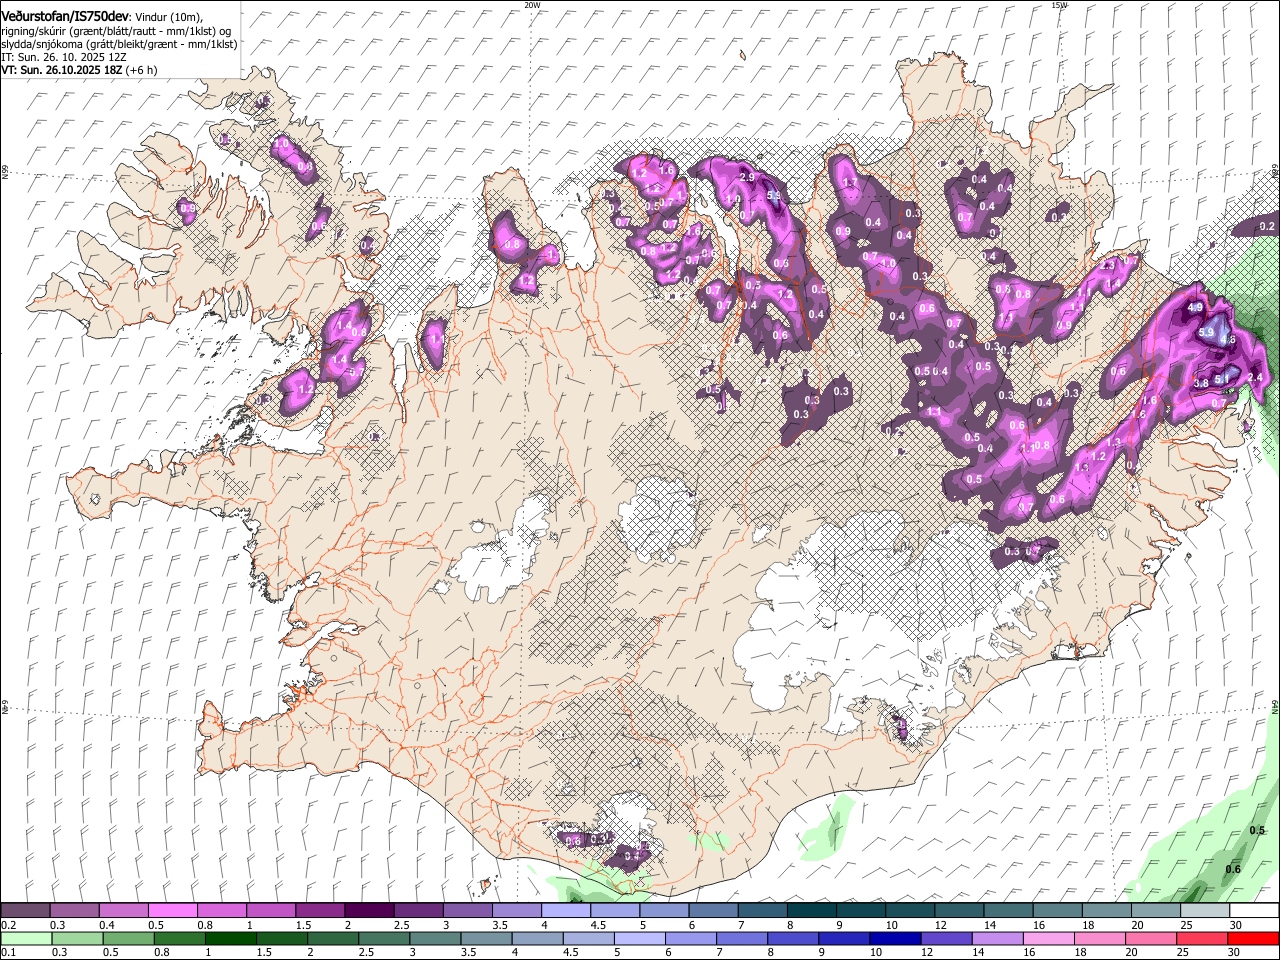Image resolution: width=1280 pixels, height=960 pixels.
Task: Click the '0.2' label under the upper scale
Action: click(8, 925)
